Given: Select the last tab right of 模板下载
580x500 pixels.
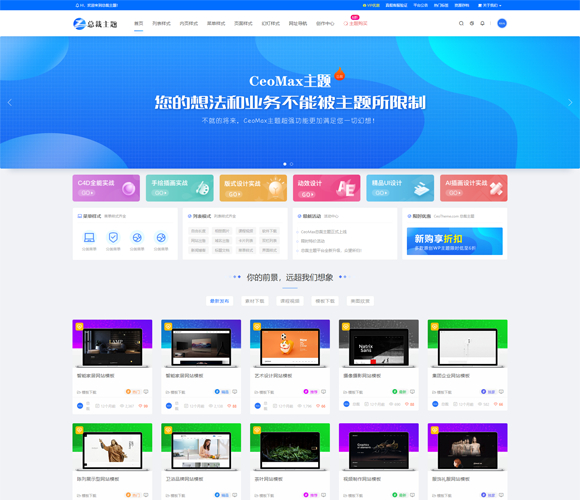Looking at the screenshot, I should coord(360,301).
